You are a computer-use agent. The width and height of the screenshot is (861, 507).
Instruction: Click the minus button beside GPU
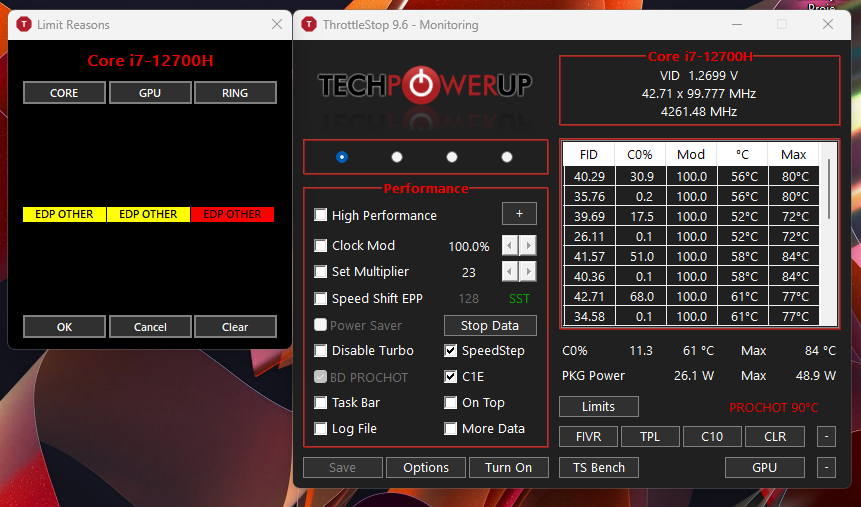(x=826, y=467)
